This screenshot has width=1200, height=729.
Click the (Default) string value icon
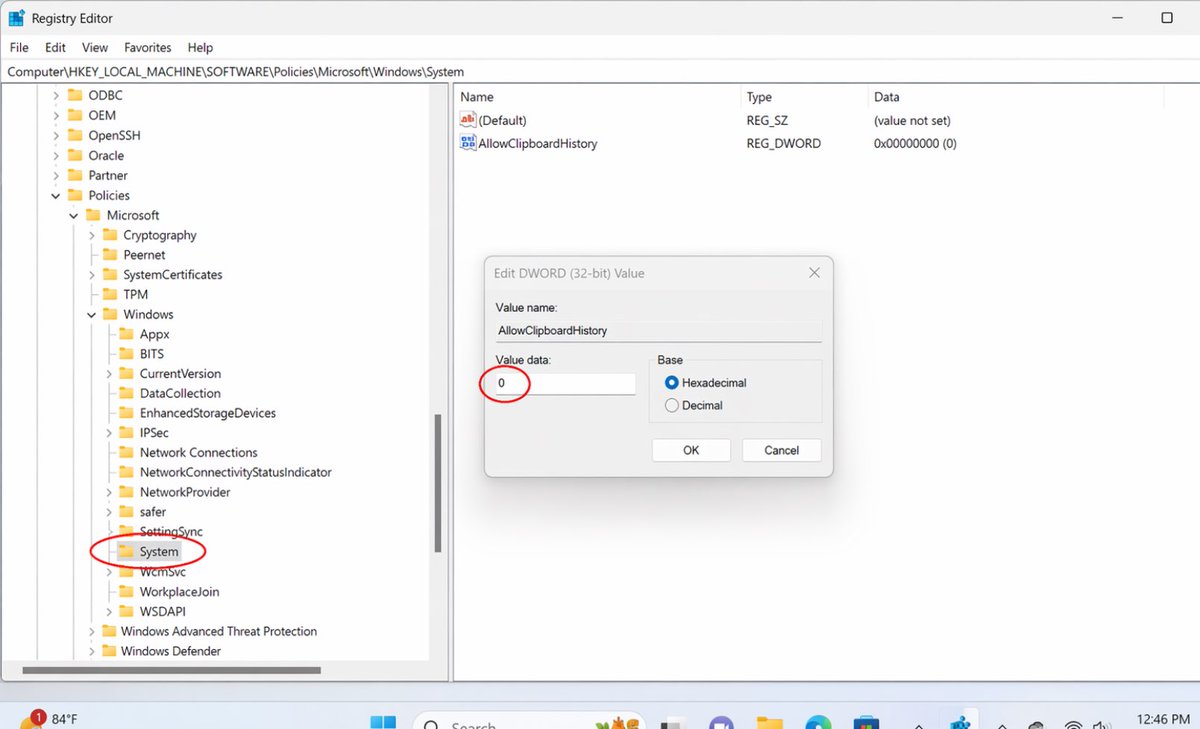pyautogui.click(x=468, y=120)
